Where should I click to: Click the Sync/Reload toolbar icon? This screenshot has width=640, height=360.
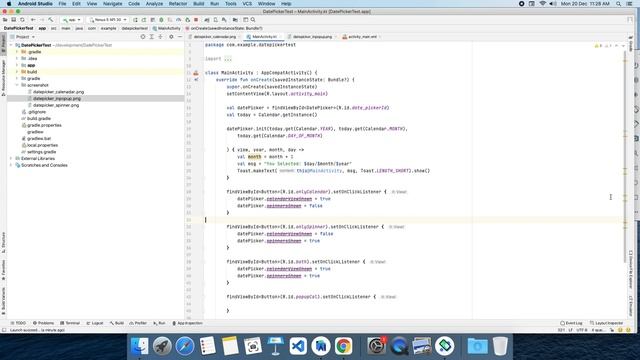[22, 20]
